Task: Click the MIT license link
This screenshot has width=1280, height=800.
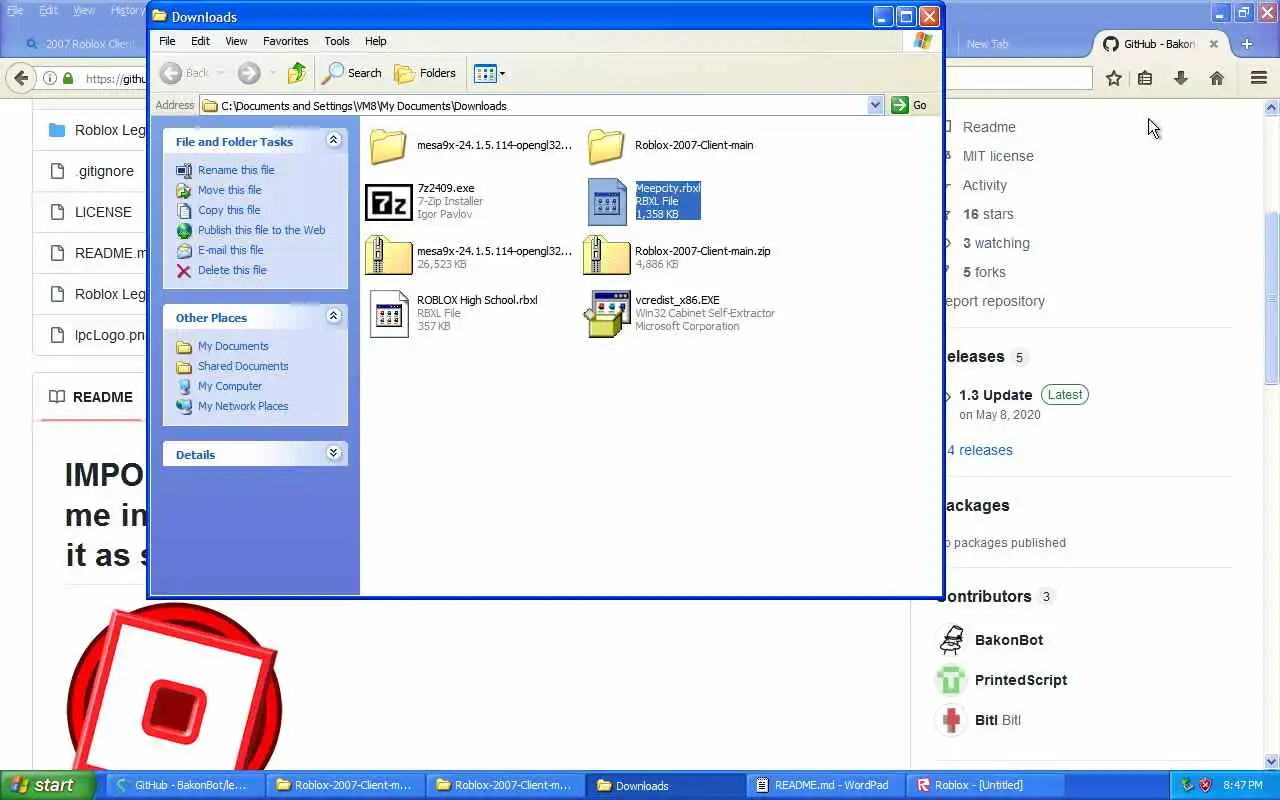Action: coord(998,156)
